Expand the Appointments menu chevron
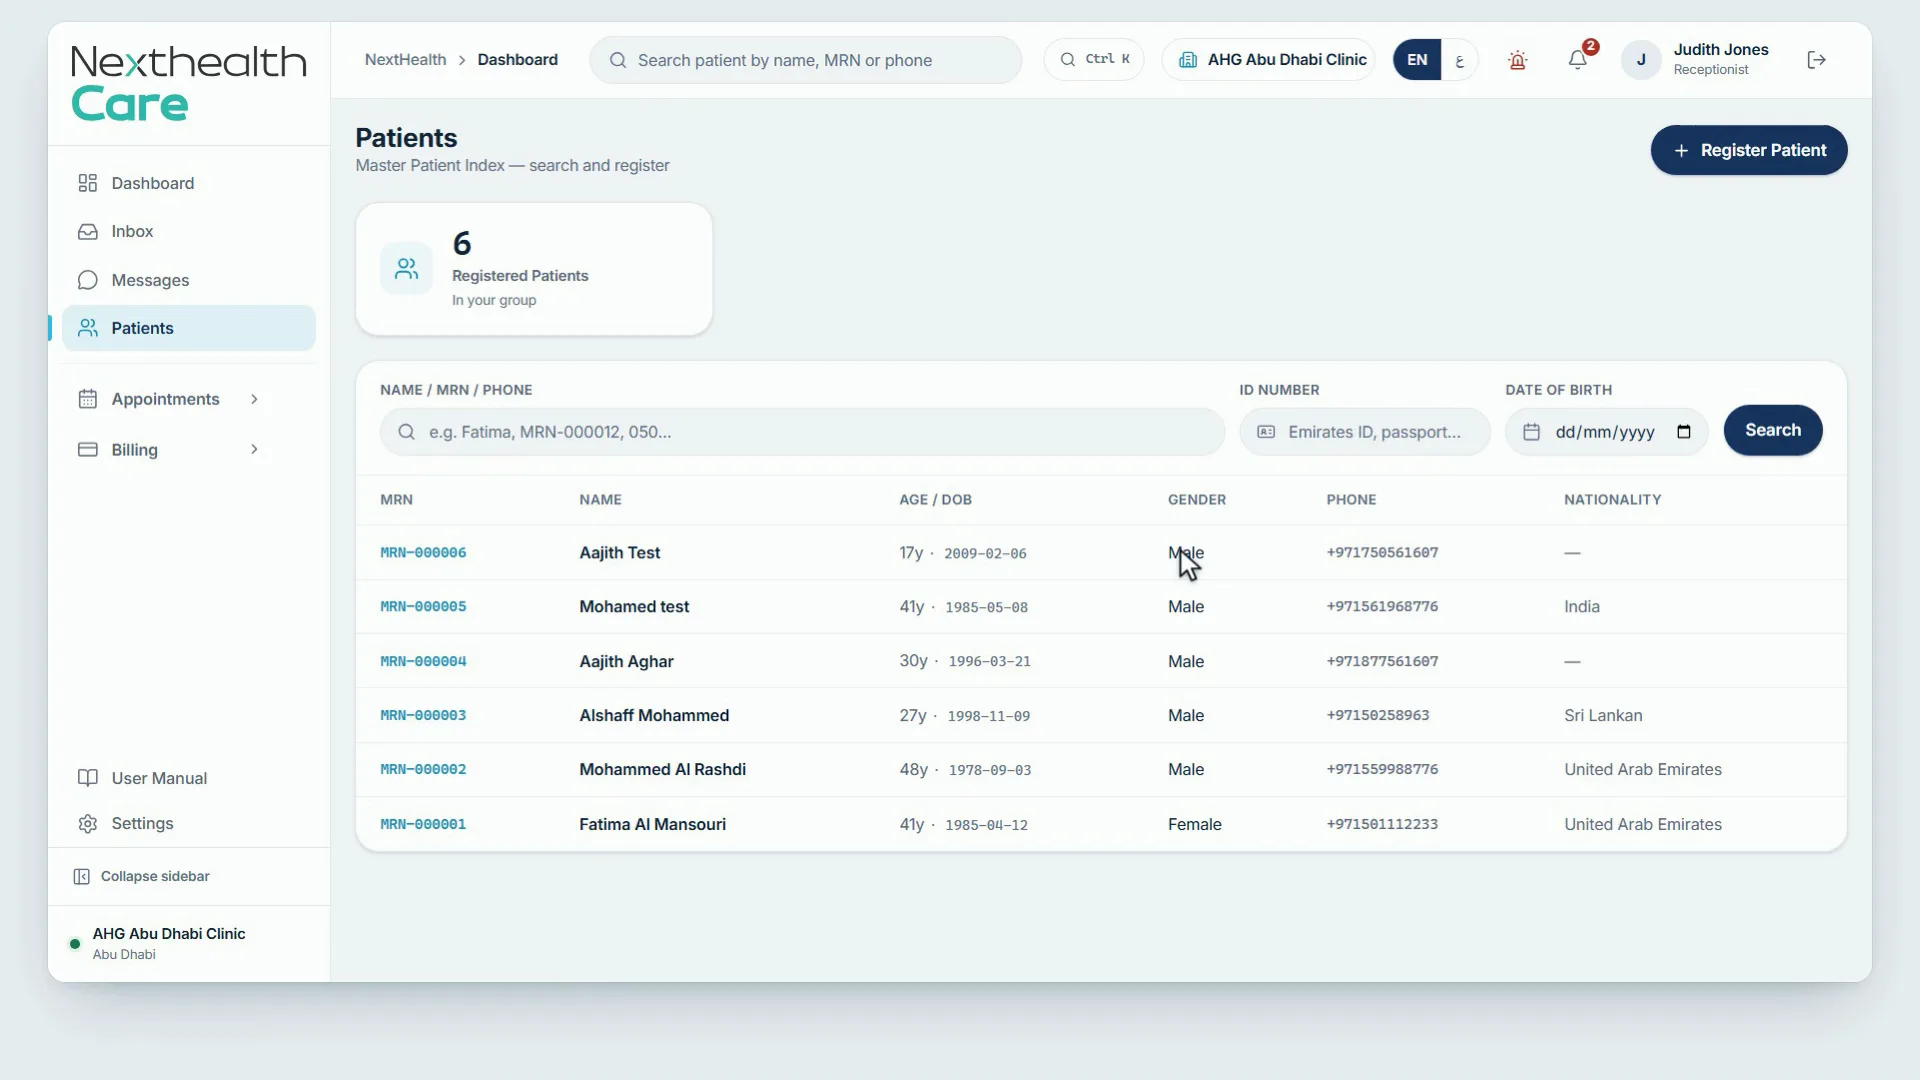Screen dimensions: 1920x1080 (254, 399)
